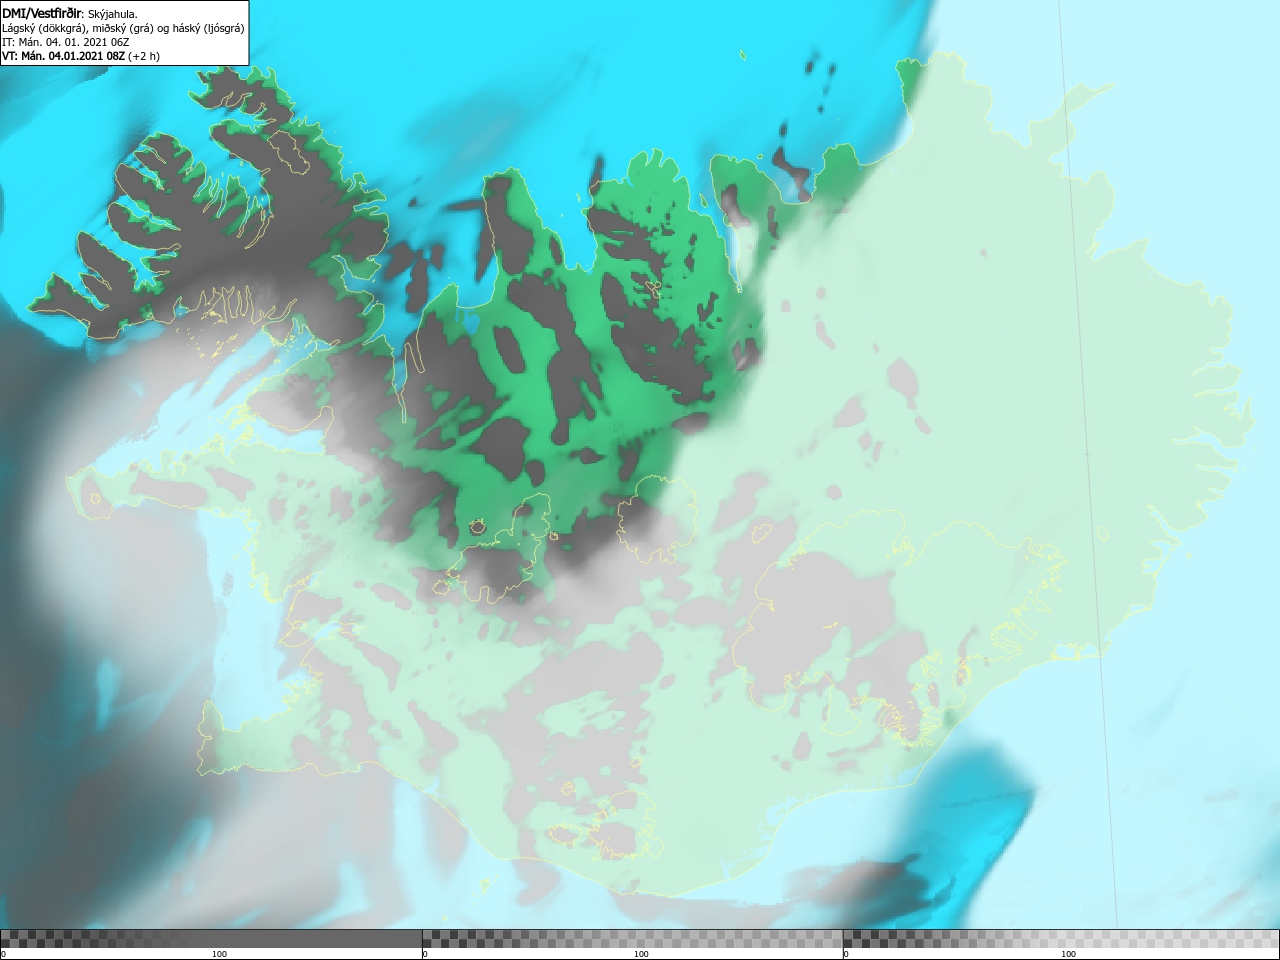Viewport: 1280px width, 960px height.
Task: Click the medium grey mid-cloud color scale bar
Action: [632, 939]
